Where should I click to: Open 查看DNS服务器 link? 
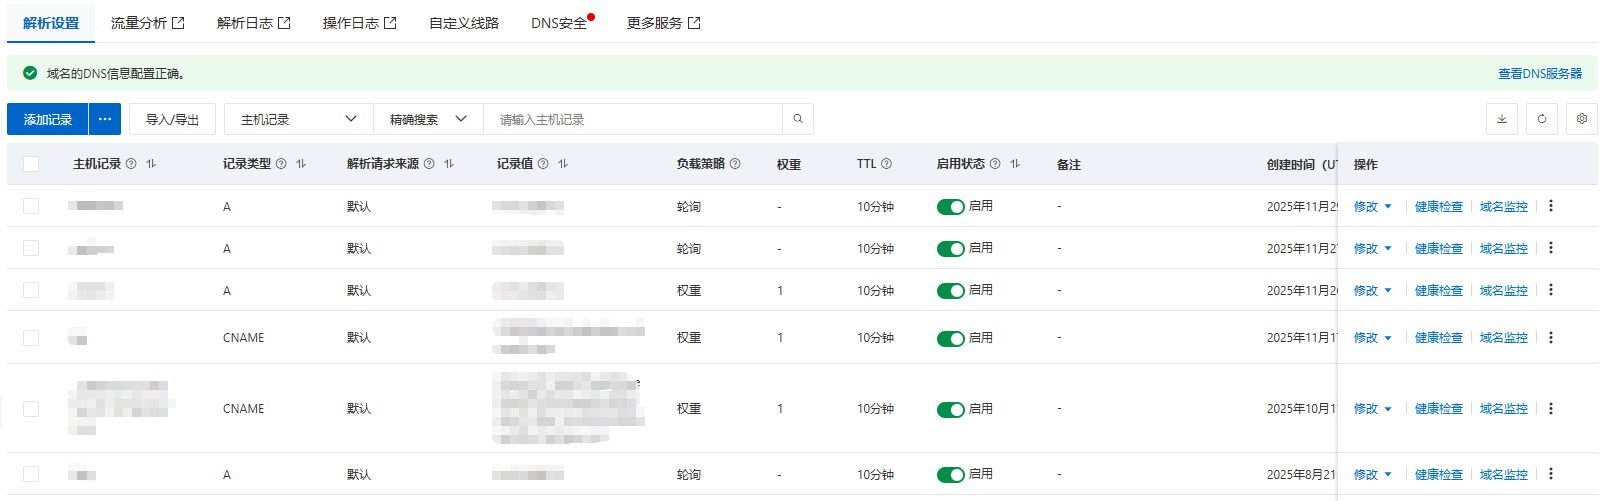(x=1539, y=74)
